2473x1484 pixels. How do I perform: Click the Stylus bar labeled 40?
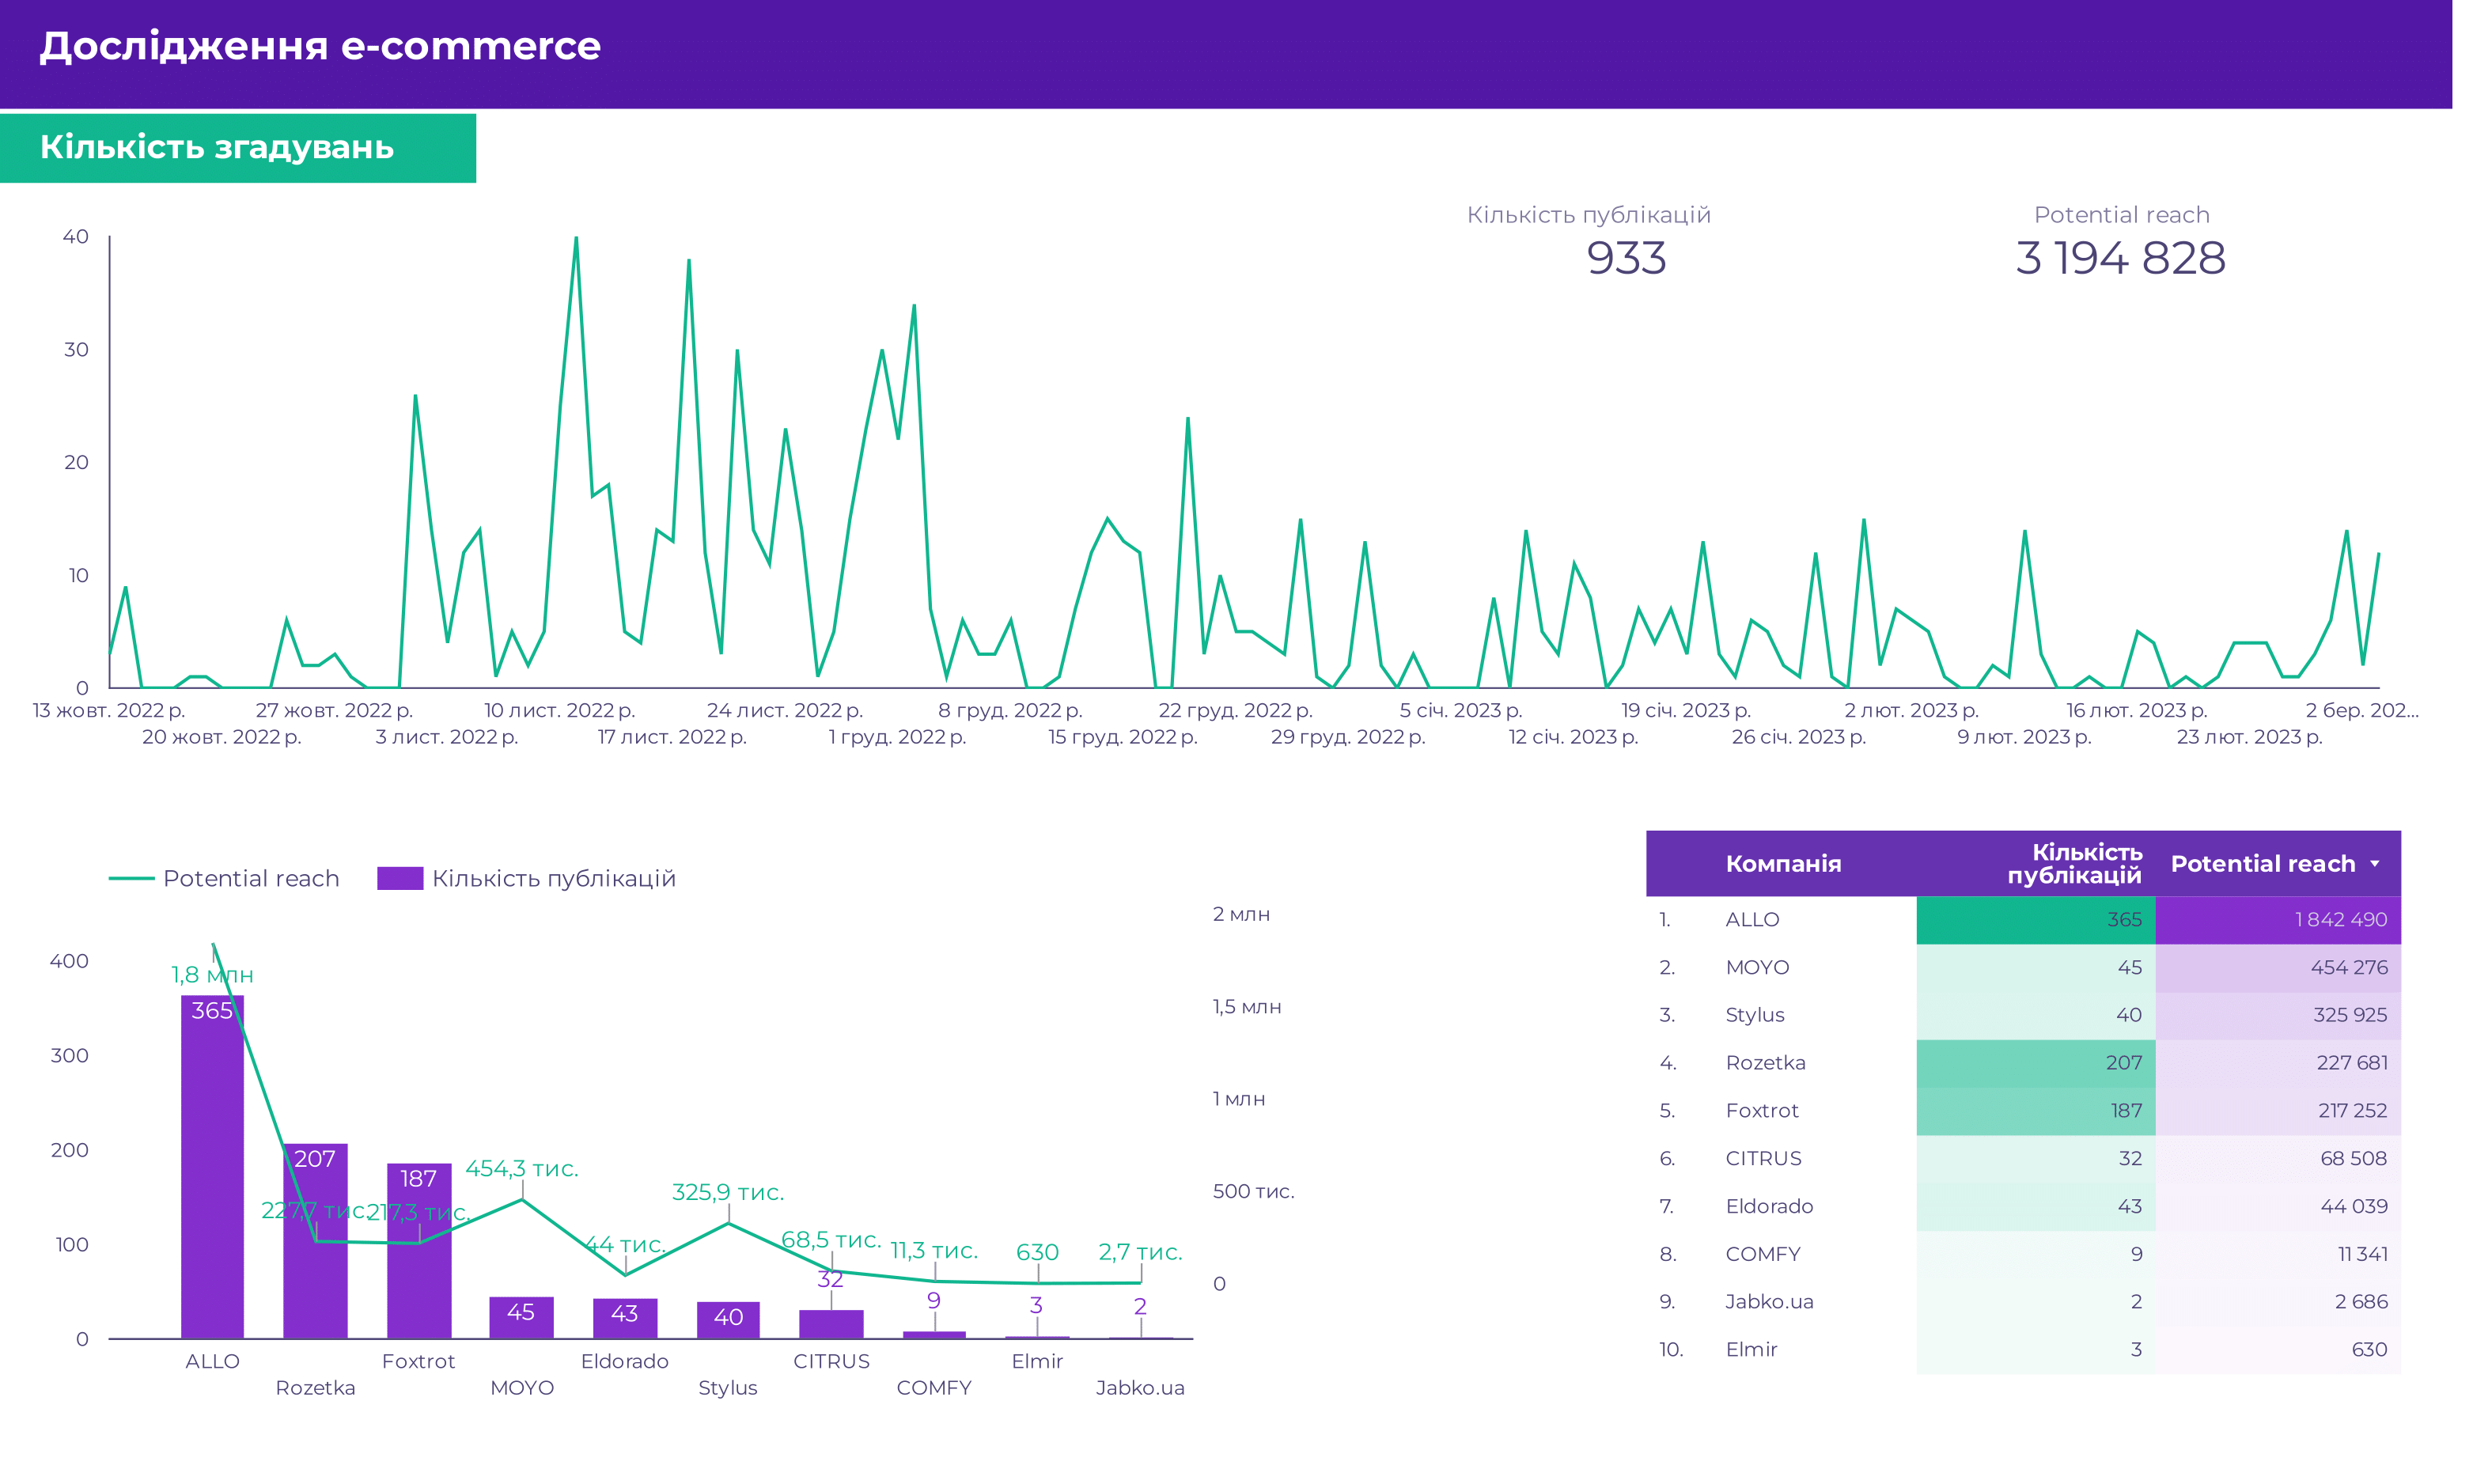[x=727, y=1321]
